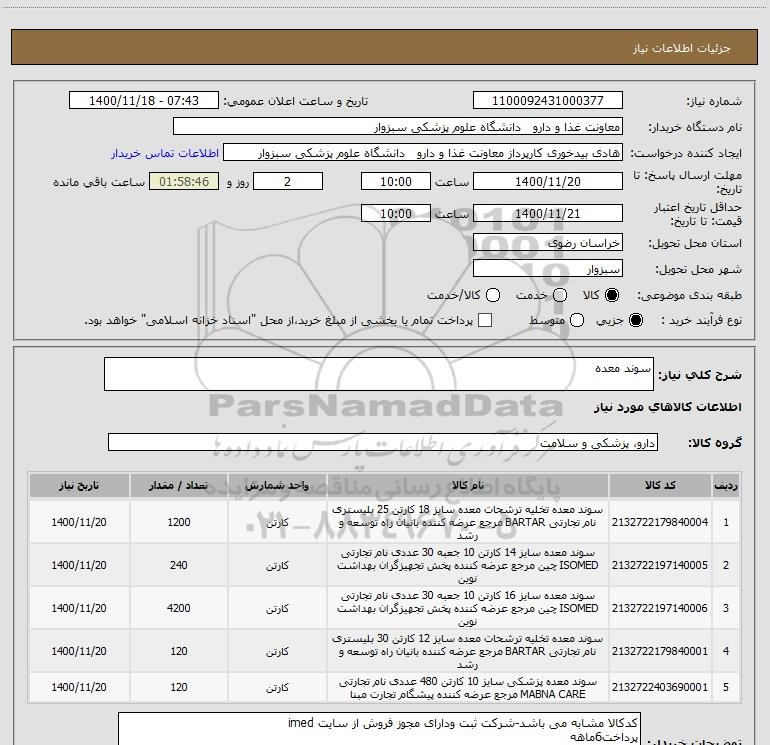Click the جزئیات اطلاعات نیاز header title
Image resolution: width=770 pixels, height=745 pixels.
click(x=682, y=48)
